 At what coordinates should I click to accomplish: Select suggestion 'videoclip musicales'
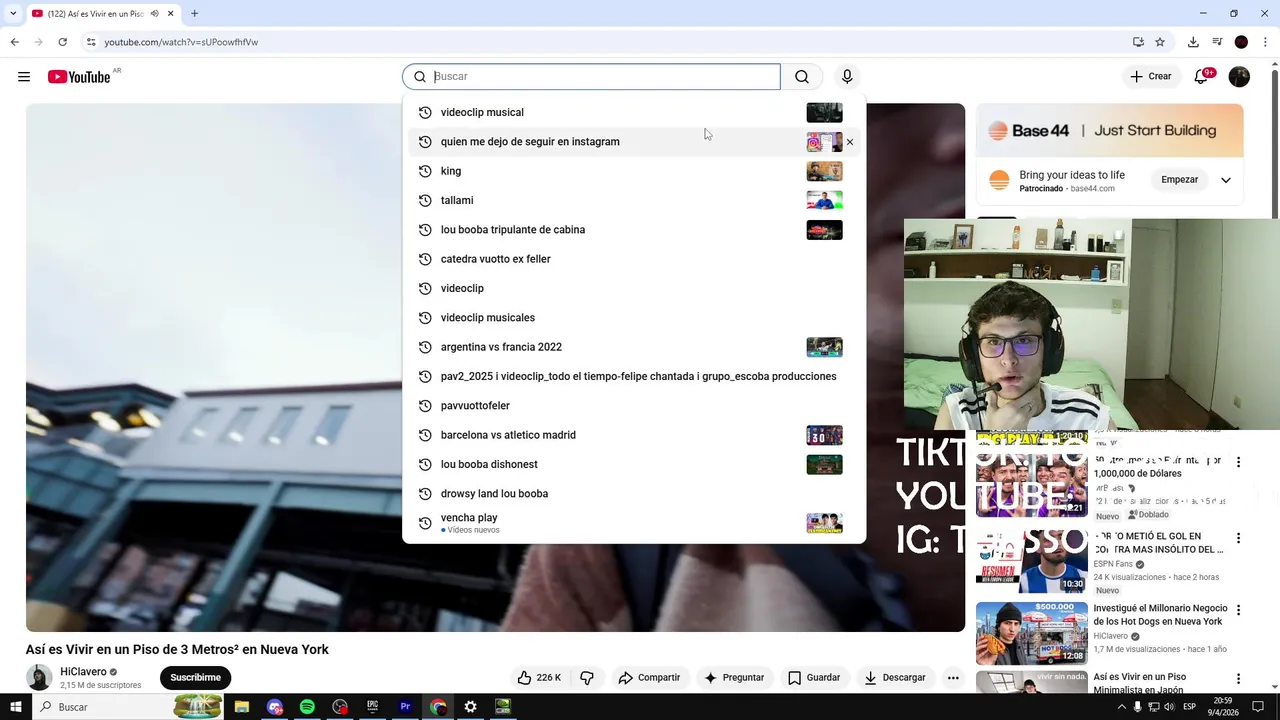coord(634,318)
